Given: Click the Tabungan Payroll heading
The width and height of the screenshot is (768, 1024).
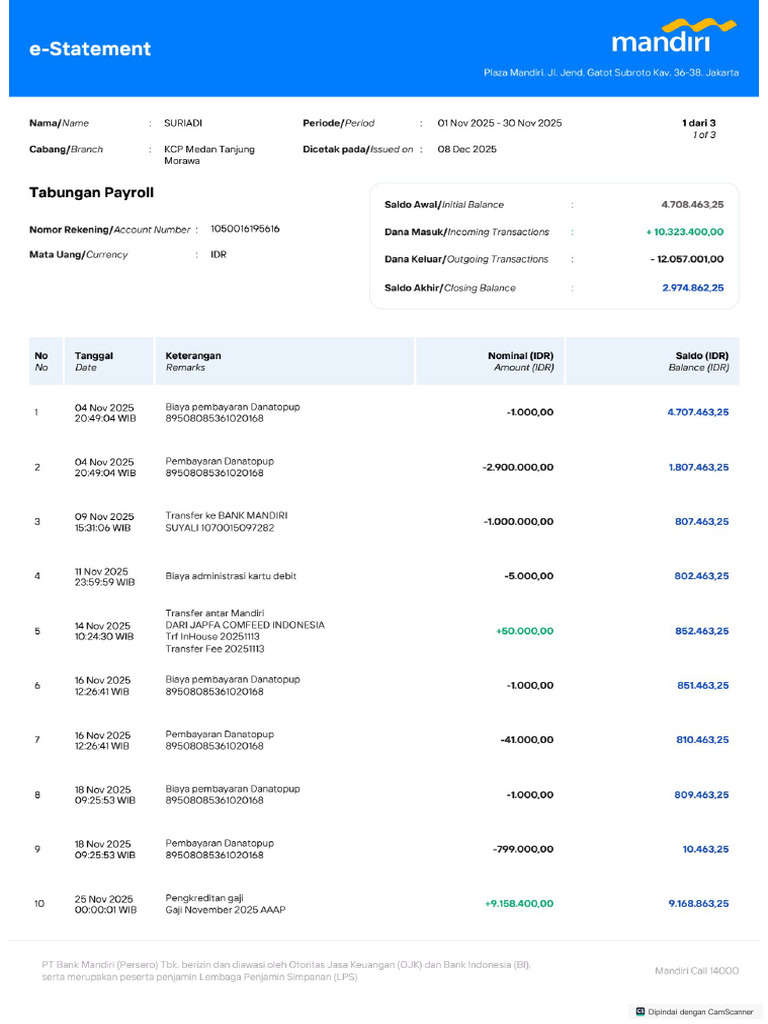Looking at the screenshot, I should click(x=91, y=193).
